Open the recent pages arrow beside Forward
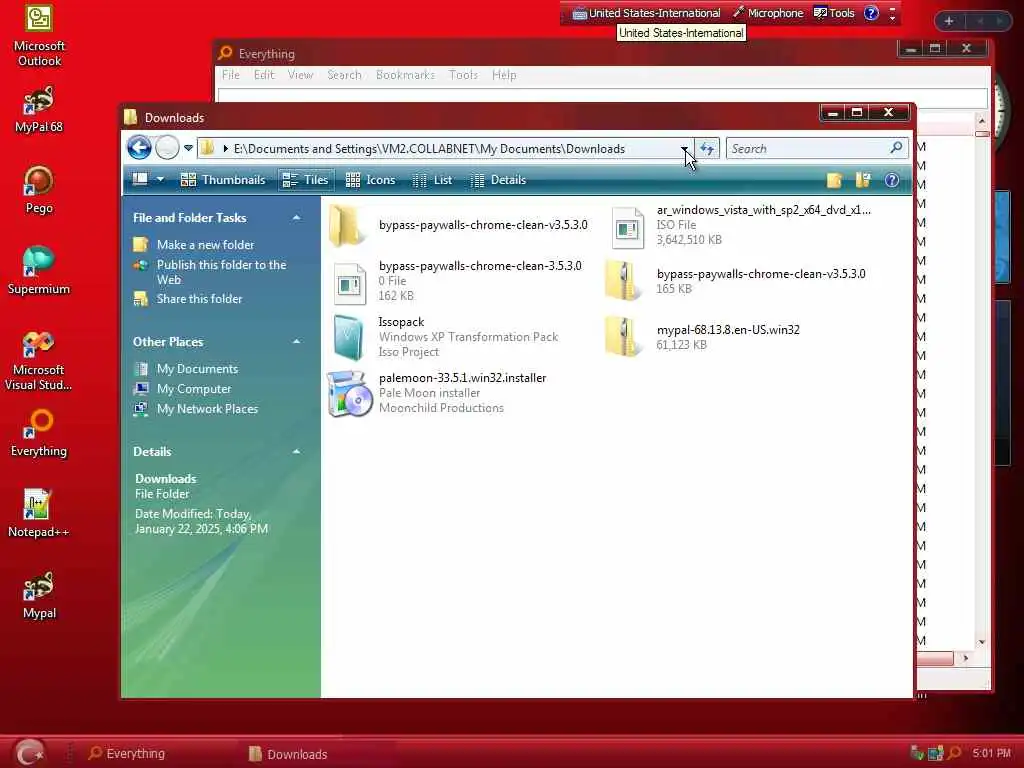 coord(188,148)
